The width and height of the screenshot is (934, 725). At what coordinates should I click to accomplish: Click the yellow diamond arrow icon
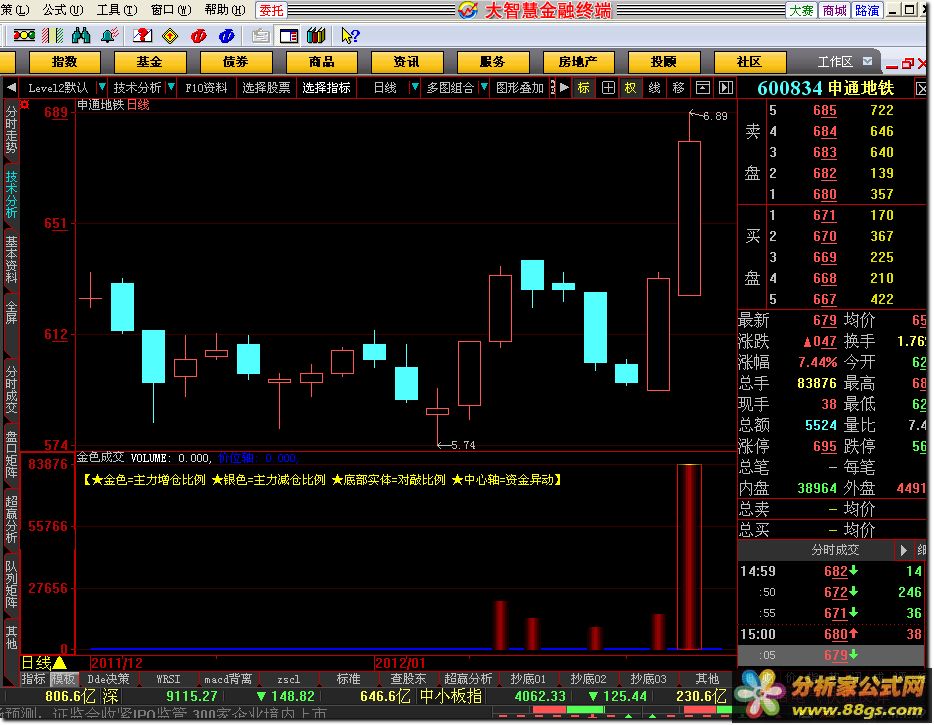click(x=170, y=36)
